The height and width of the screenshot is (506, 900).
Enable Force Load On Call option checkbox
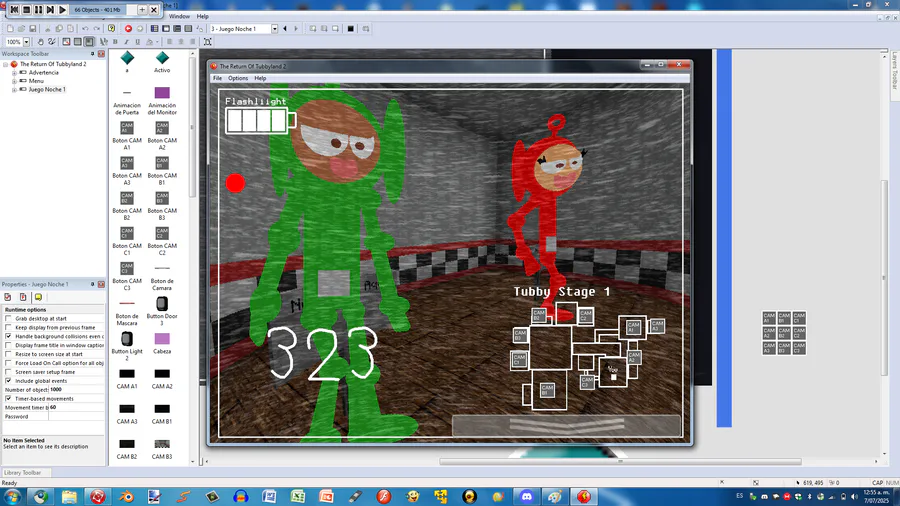pyautogui.click(x=9, y=363)
